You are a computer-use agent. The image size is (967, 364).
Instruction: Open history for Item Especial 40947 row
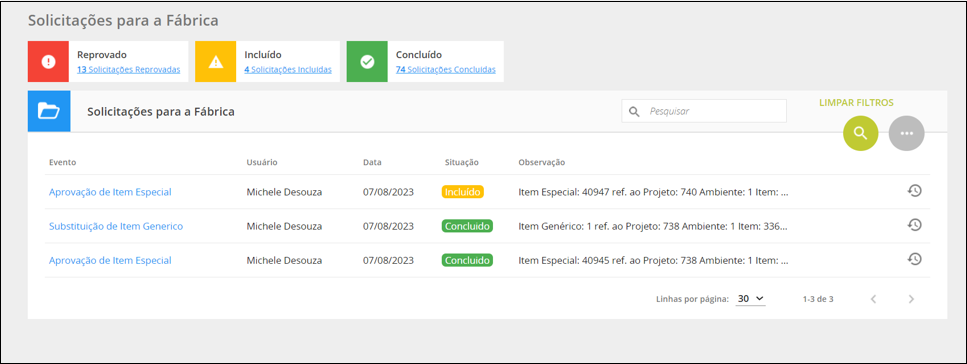point(915,191)
